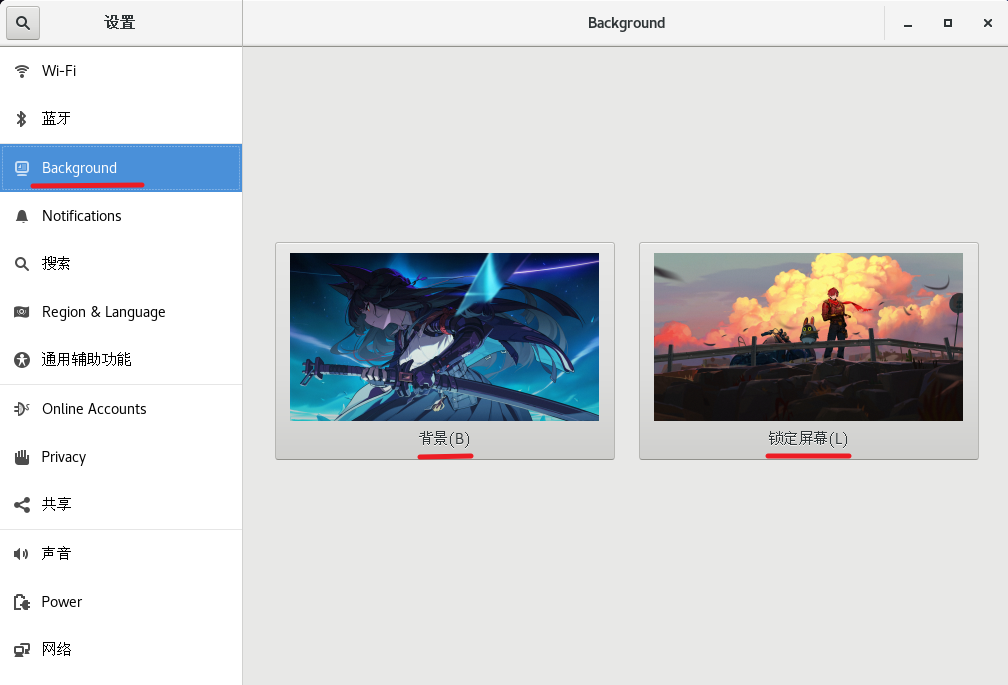1008x685 pixels.
Task: Click the magnifier icon beside 搜索
Action: click(22, 263)
